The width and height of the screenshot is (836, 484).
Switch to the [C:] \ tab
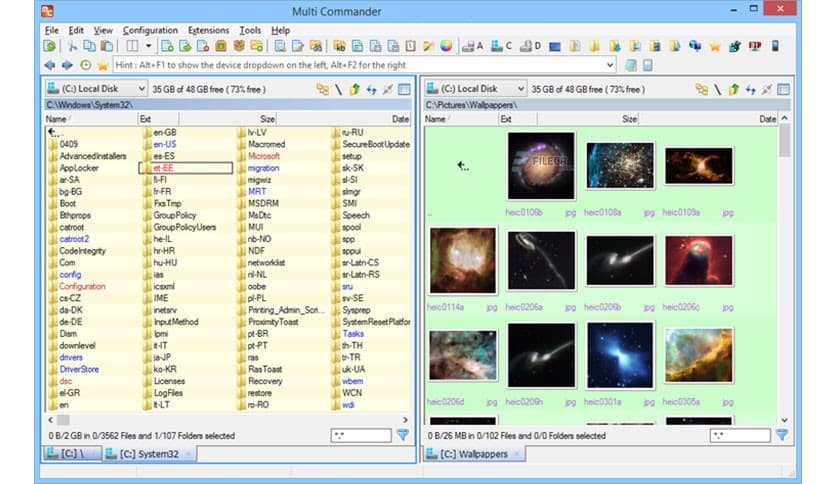73,454
